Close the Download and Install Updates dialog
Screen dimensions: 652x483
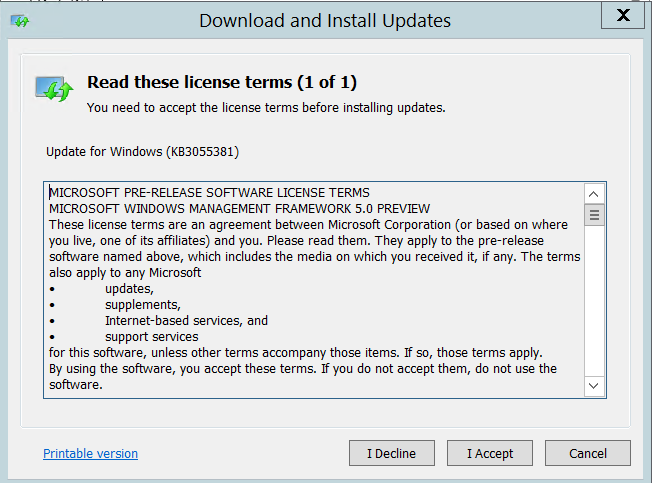622,16
